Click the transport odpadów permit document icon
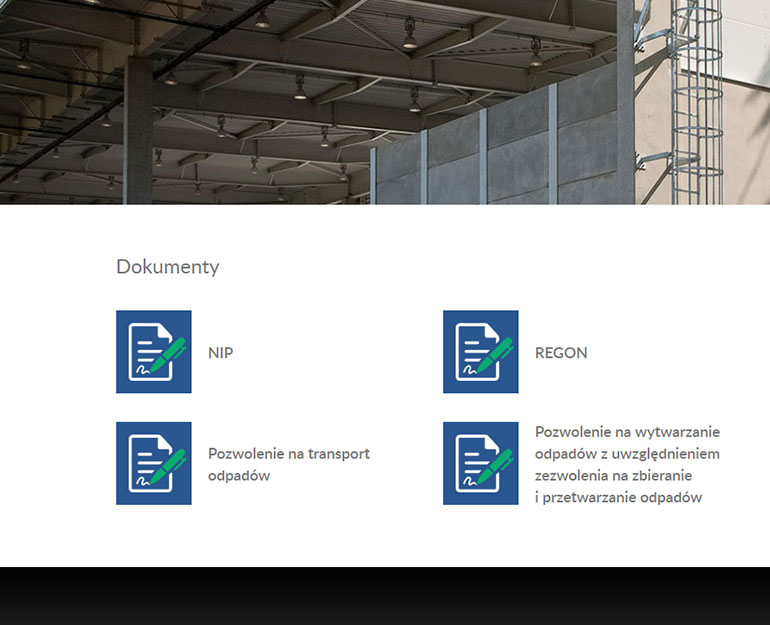The image size is (770, 625). coord(154,463)
